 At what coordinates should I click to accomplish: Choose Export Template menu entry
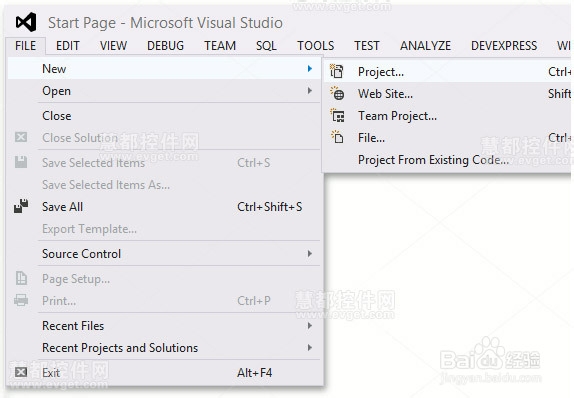[164, 229]
